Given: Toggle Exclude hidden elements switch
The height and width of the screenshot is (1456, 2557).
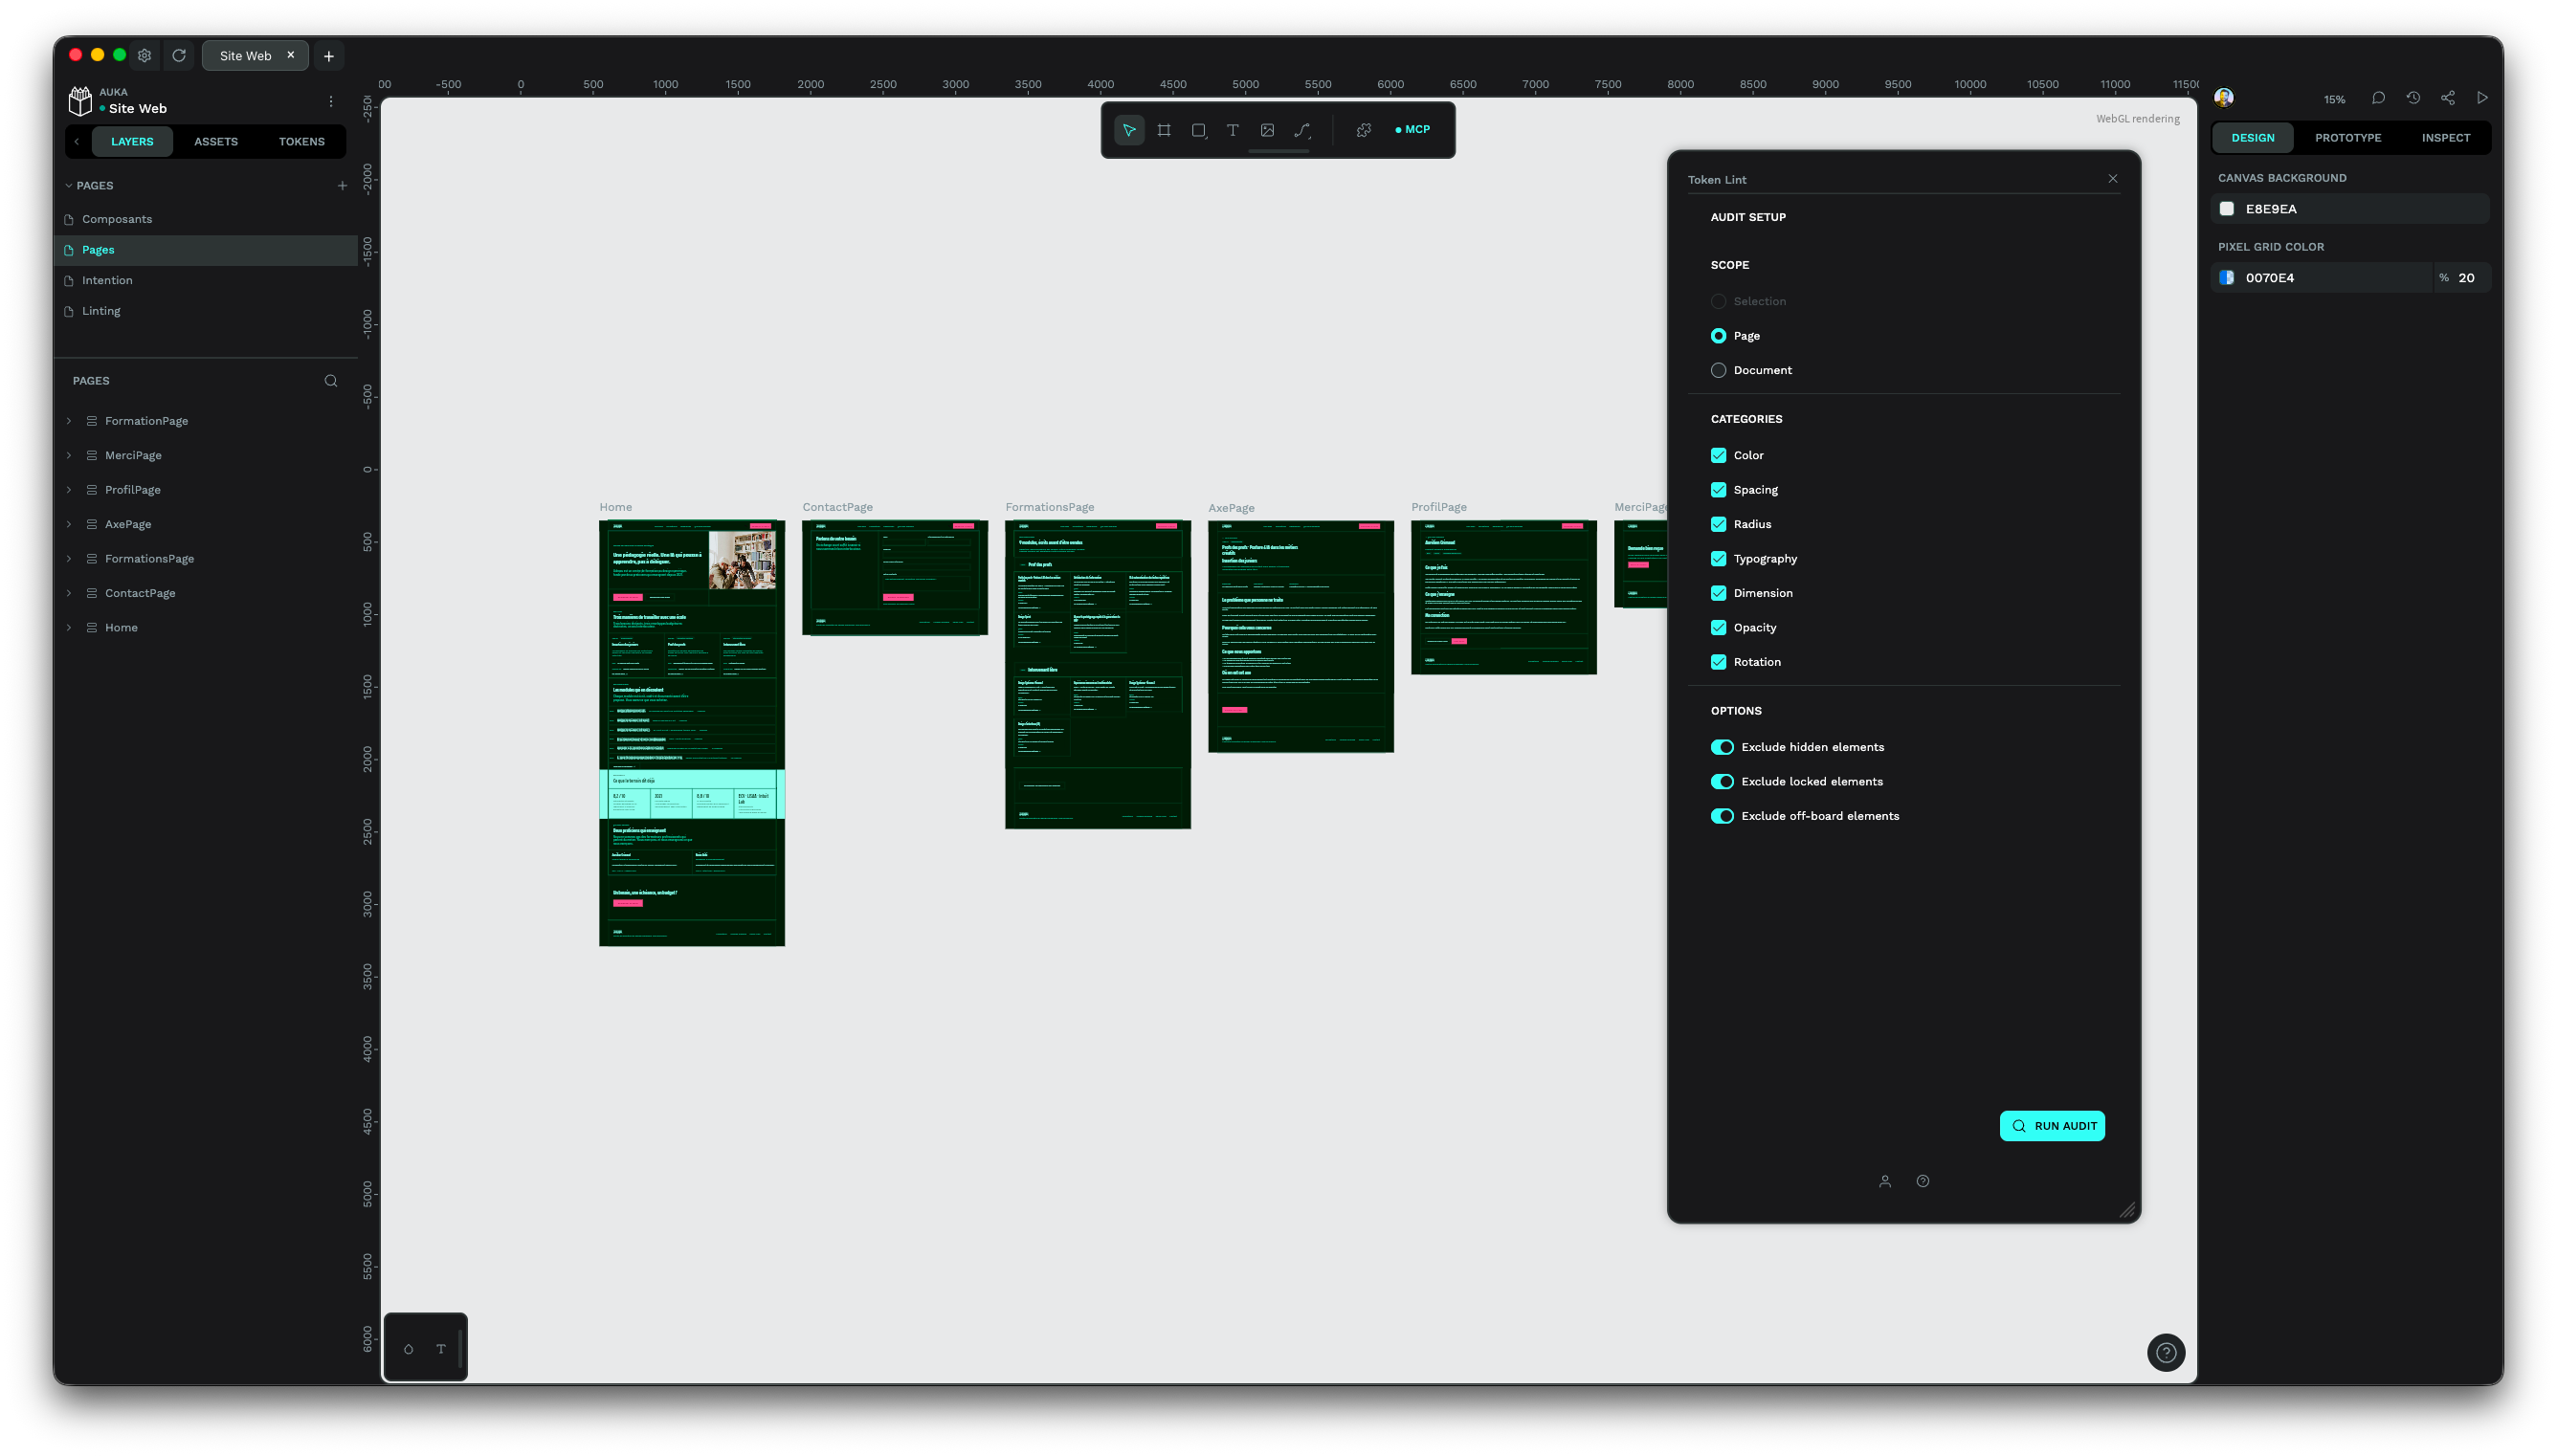Looking at the screenshot, I should [x=1722, y=748].
